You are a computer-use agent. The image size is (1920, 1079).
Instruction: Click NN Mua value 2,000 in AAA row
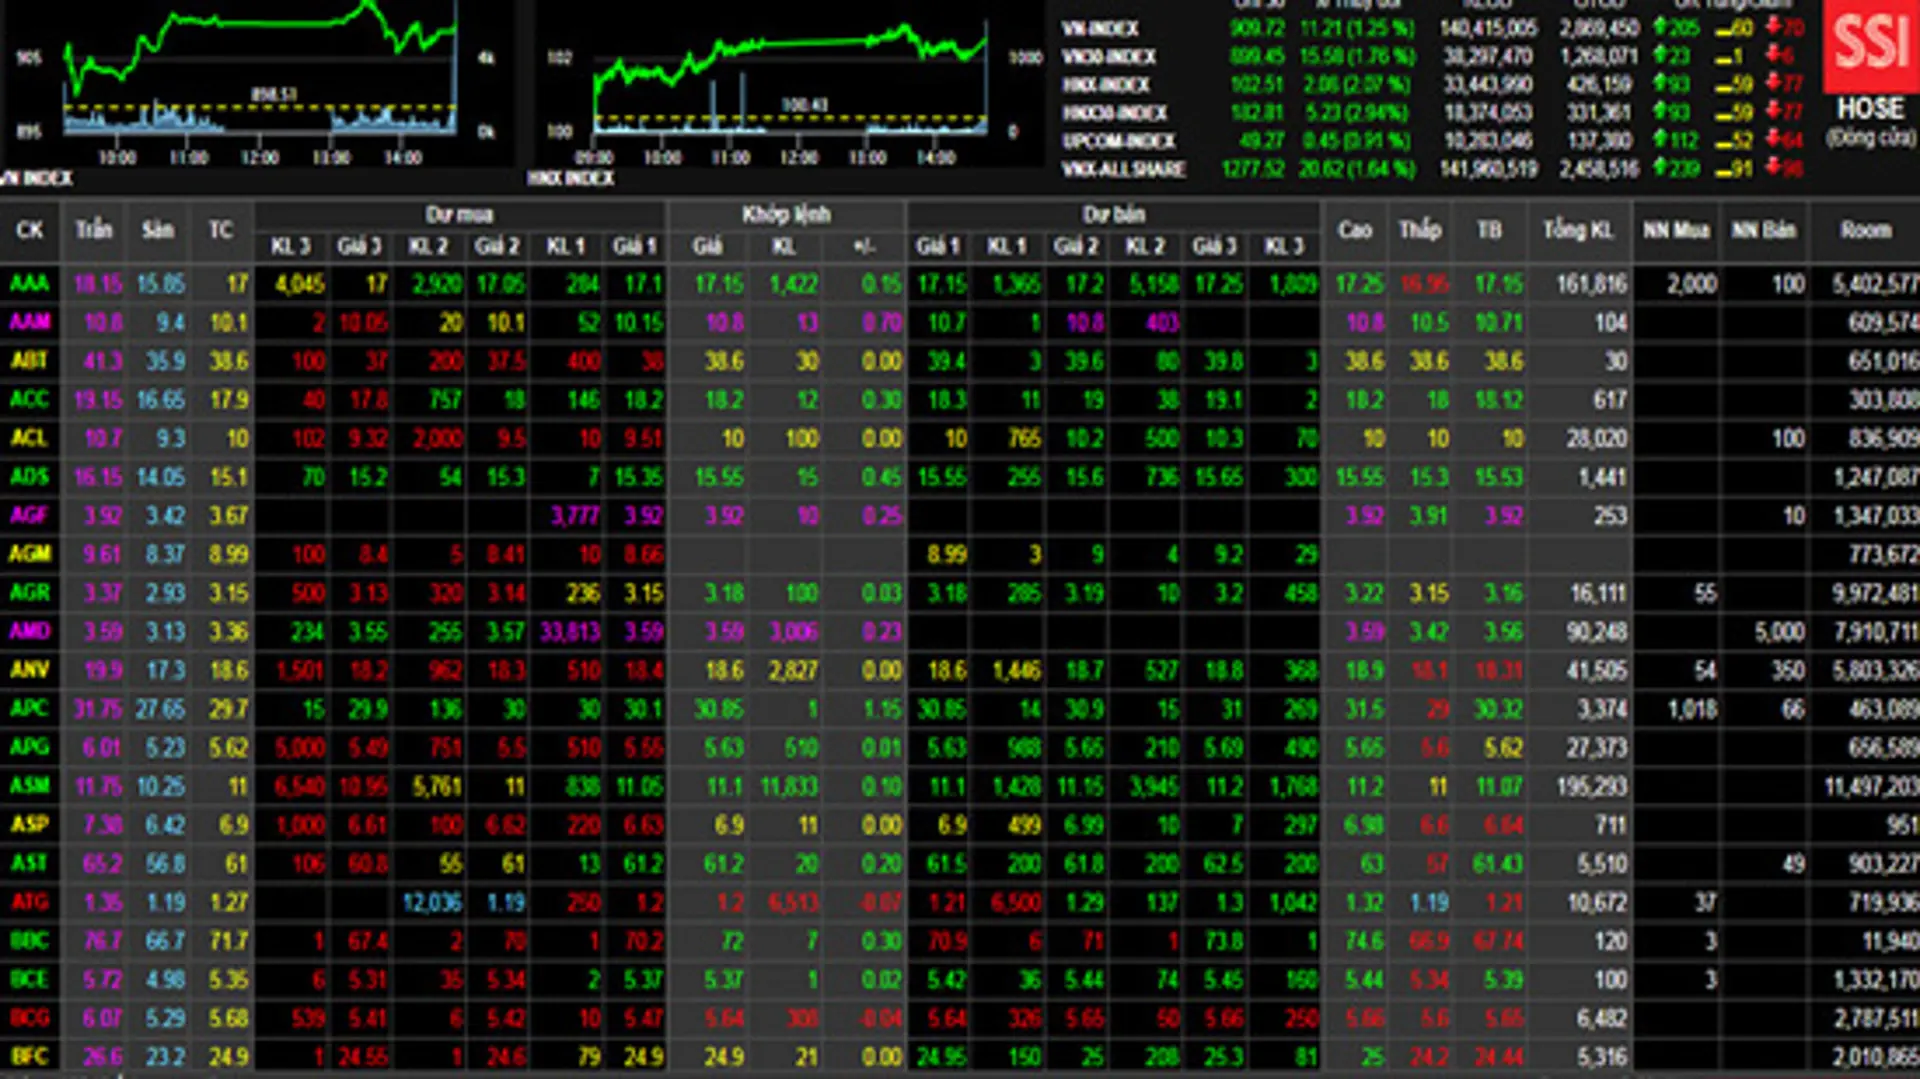(x=1692, y=284)
